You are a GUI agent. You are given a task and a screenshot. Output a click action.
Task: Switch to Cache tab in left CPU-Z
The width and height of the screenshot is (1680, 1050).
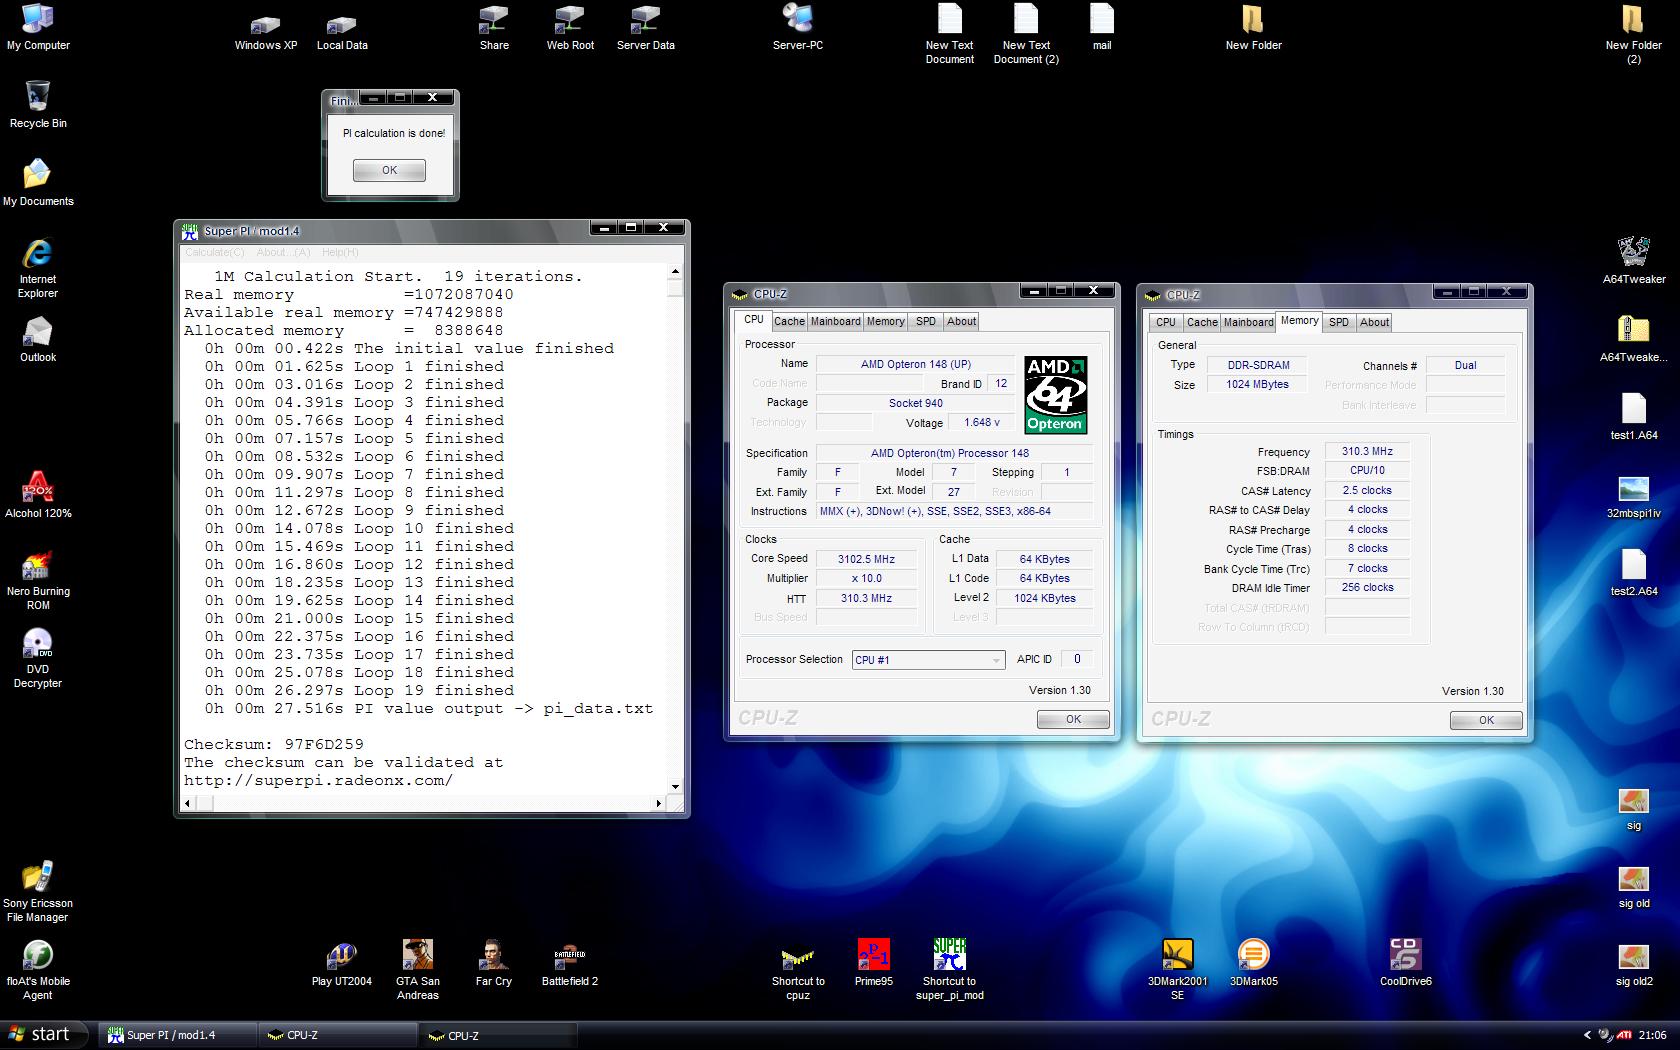pyautogui.click(x=789, y=321)
